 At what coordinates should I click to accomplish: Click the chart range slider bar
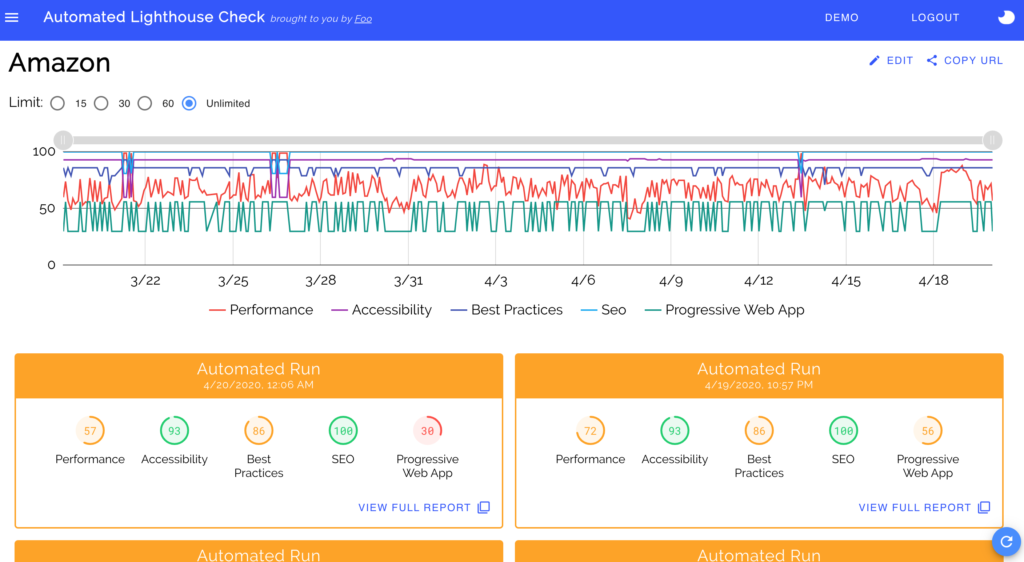click(x=528, y=140)
